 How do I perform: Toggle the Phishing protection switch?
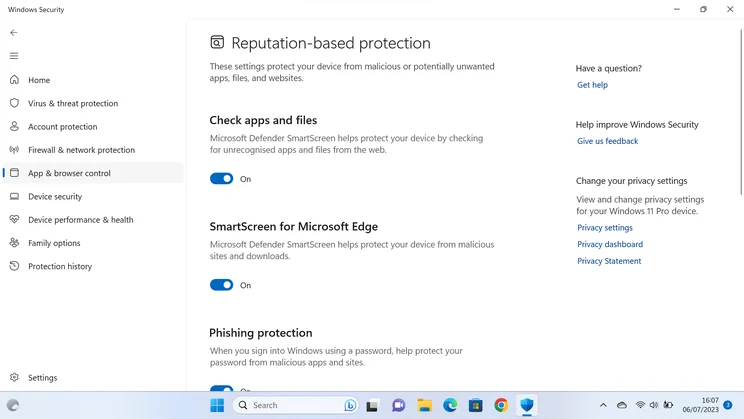coord(222,388)
